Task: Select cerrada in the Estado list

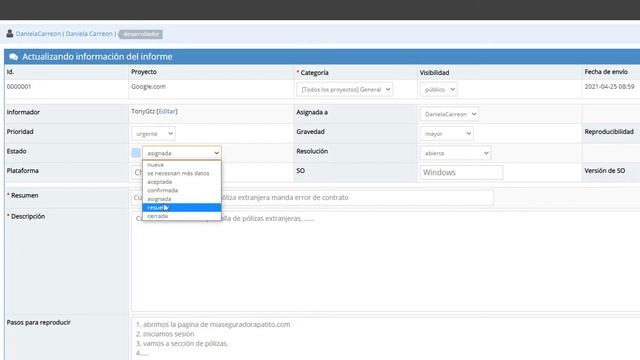Action: click(x=182, y=216)
